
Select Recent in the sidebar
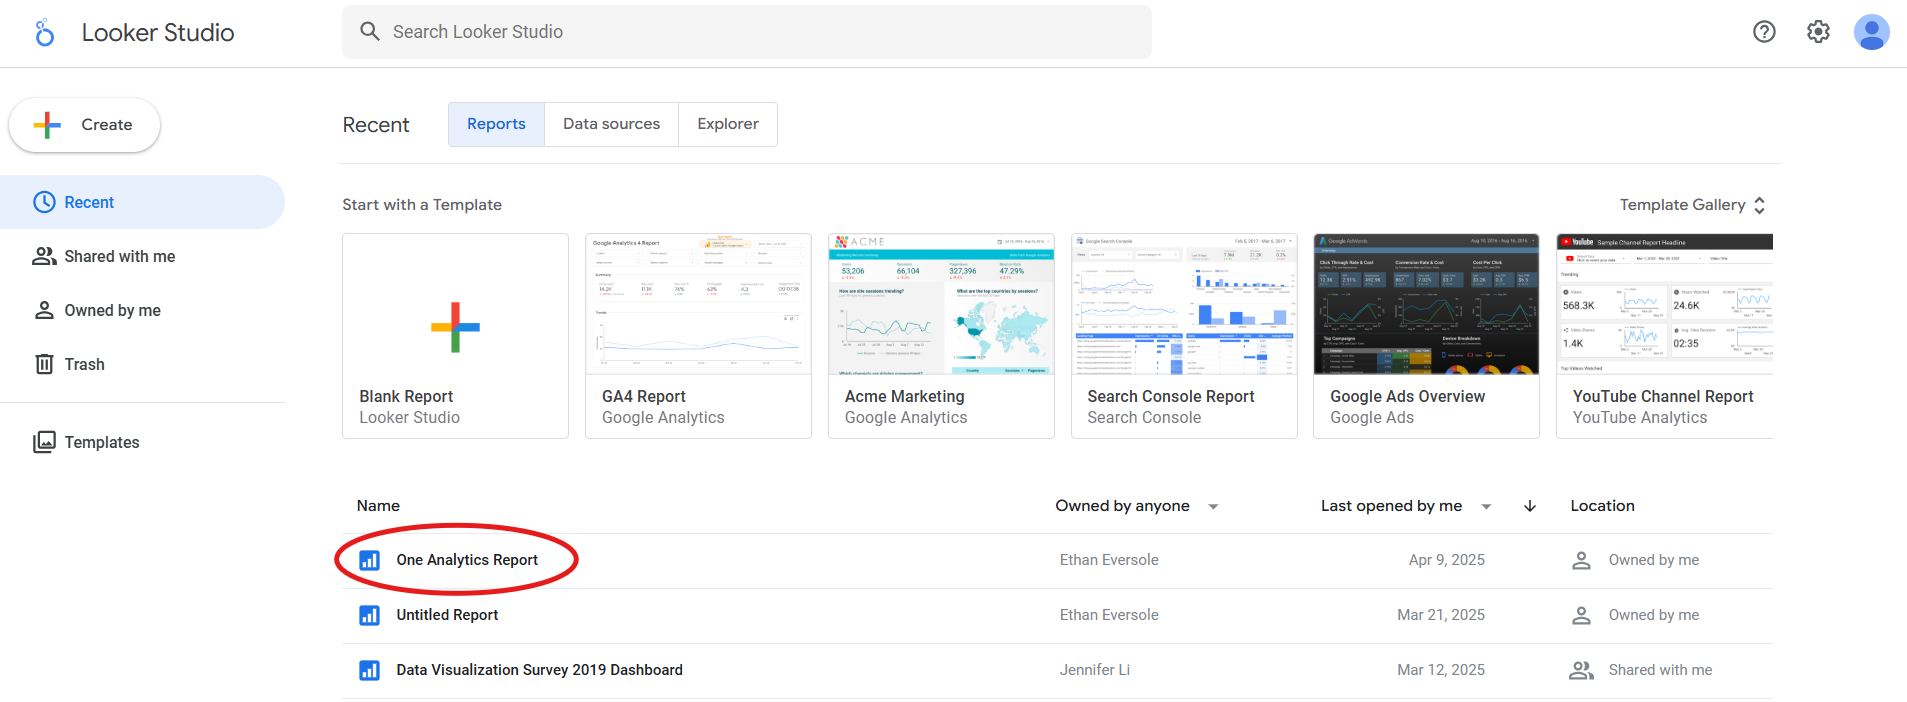[x=142, y=202]
